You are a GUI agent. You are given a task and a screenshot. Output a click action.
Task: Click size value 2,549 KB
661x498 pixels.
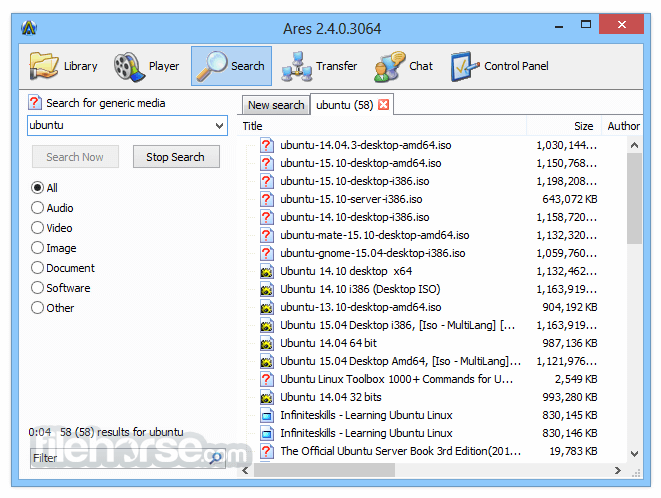tap(576, 379)
